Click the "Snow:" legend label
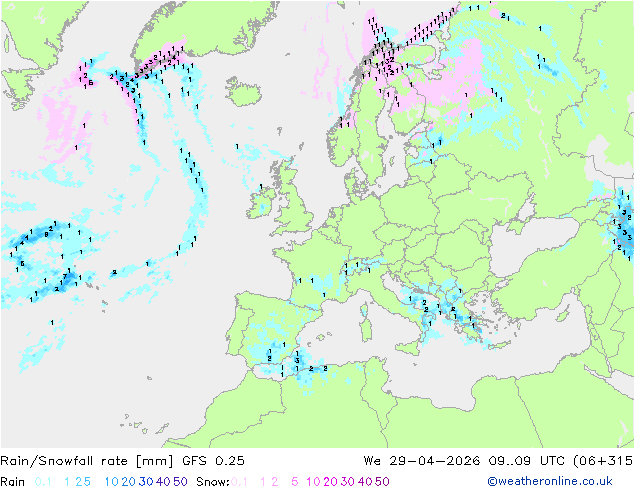Image resolution: width=634 pixels, height=490 pixels. 213,482
